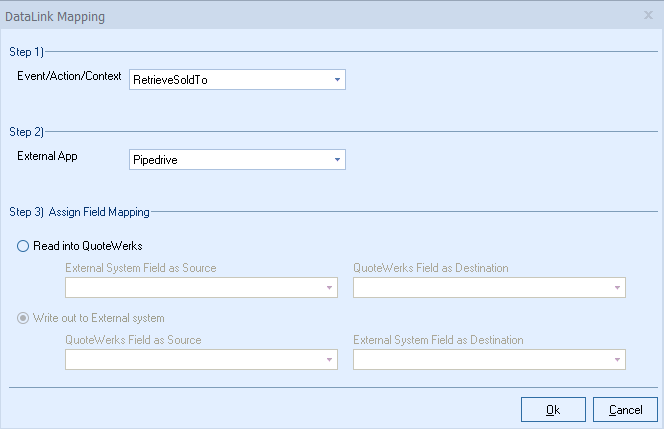Click the Step 3) Assign Field Mapping heading
This screenshot has width=664, height=429.
pos(79,212)
